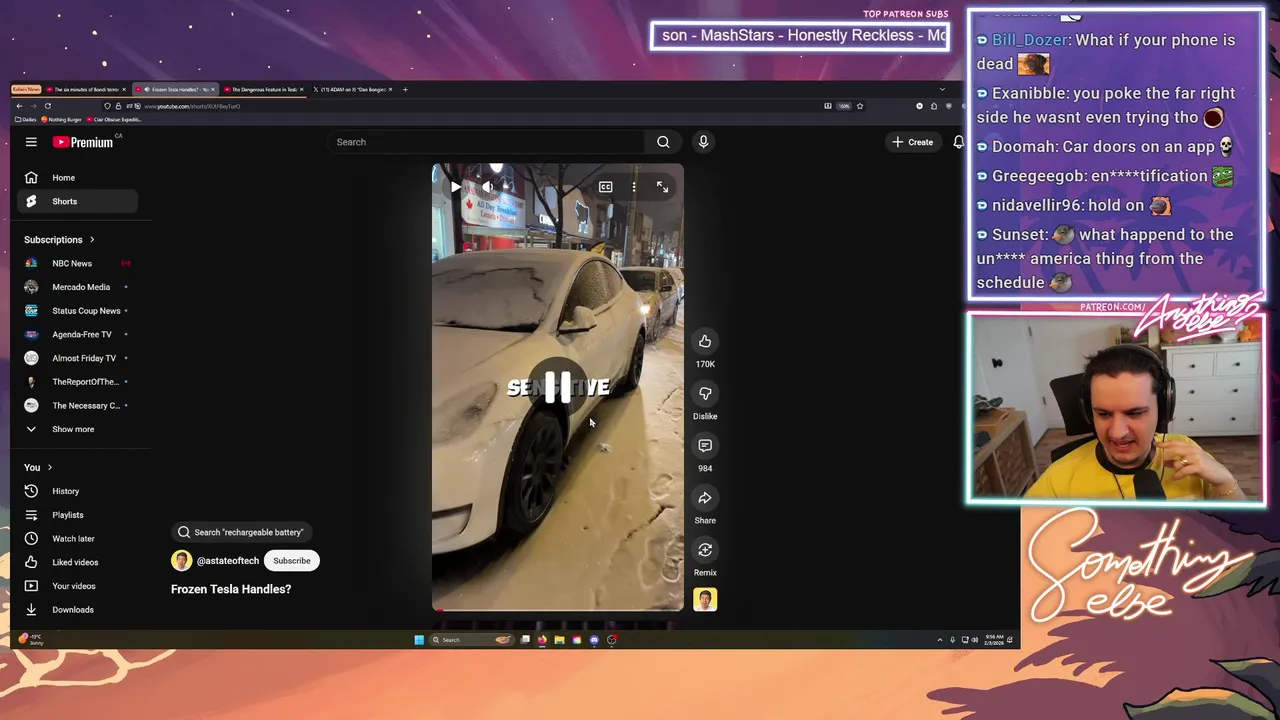This screenshot has height=720, width=1280.
Task: Open the YouTube hamburger guide menu
Action: coord(31,142)
